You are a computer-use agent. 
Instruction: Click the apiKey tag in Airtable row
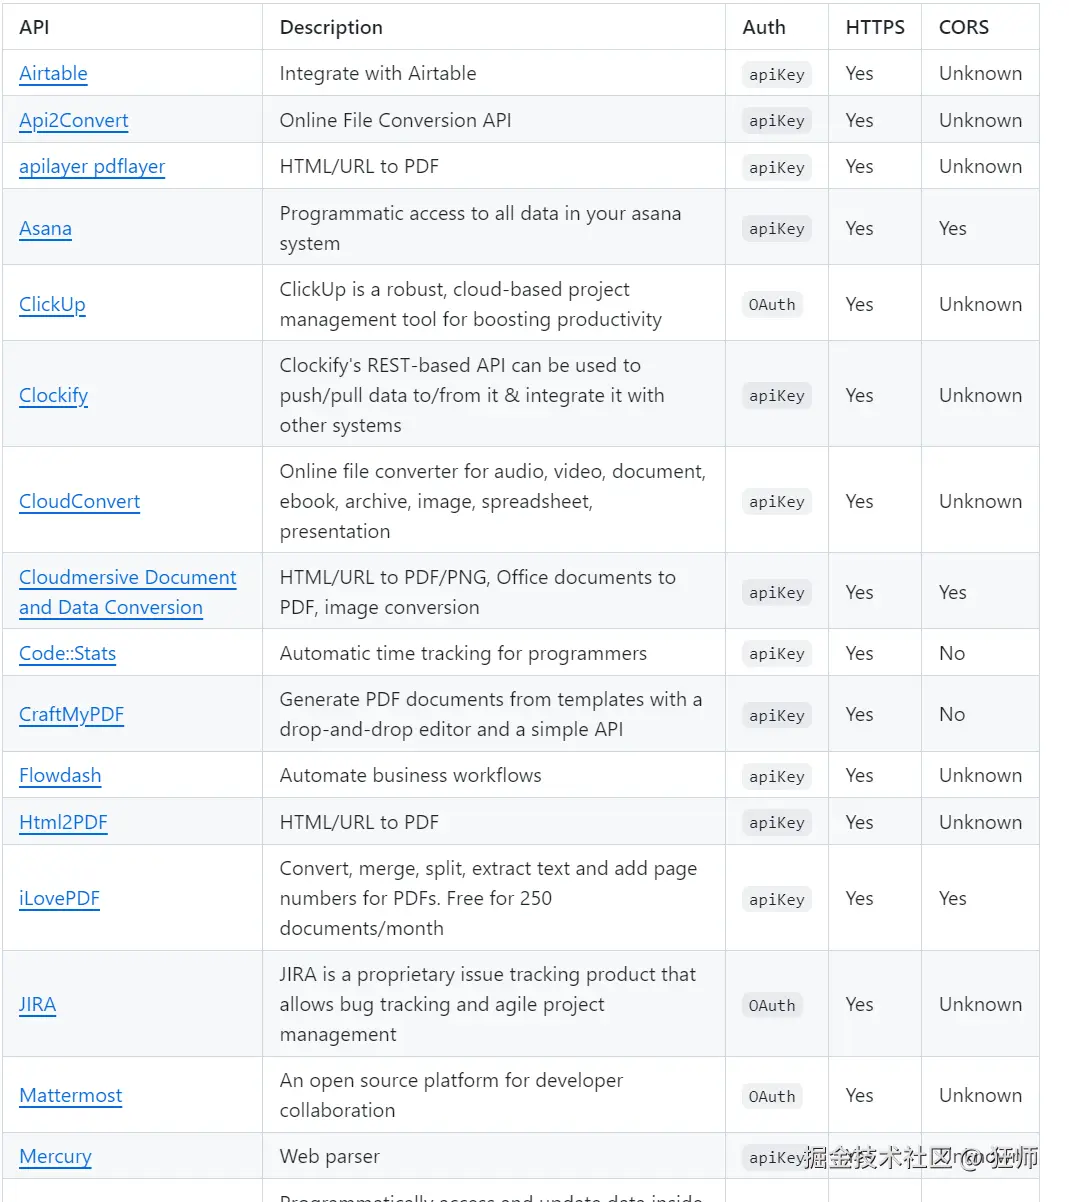pyautogui.click(x=776, y=74)
